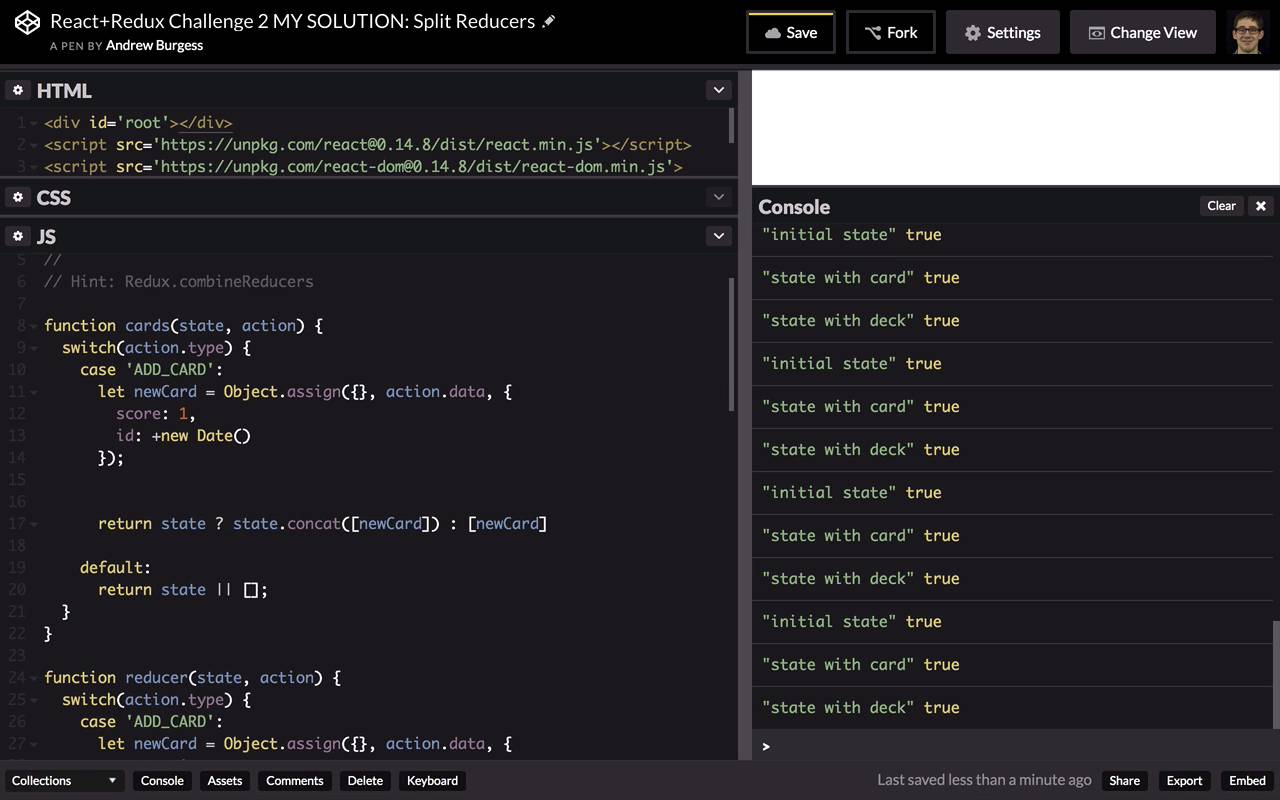This screenshot has width=1280, height=800.
Task: Click the user avatar thumbnail
Action: tap(1247, 32)
